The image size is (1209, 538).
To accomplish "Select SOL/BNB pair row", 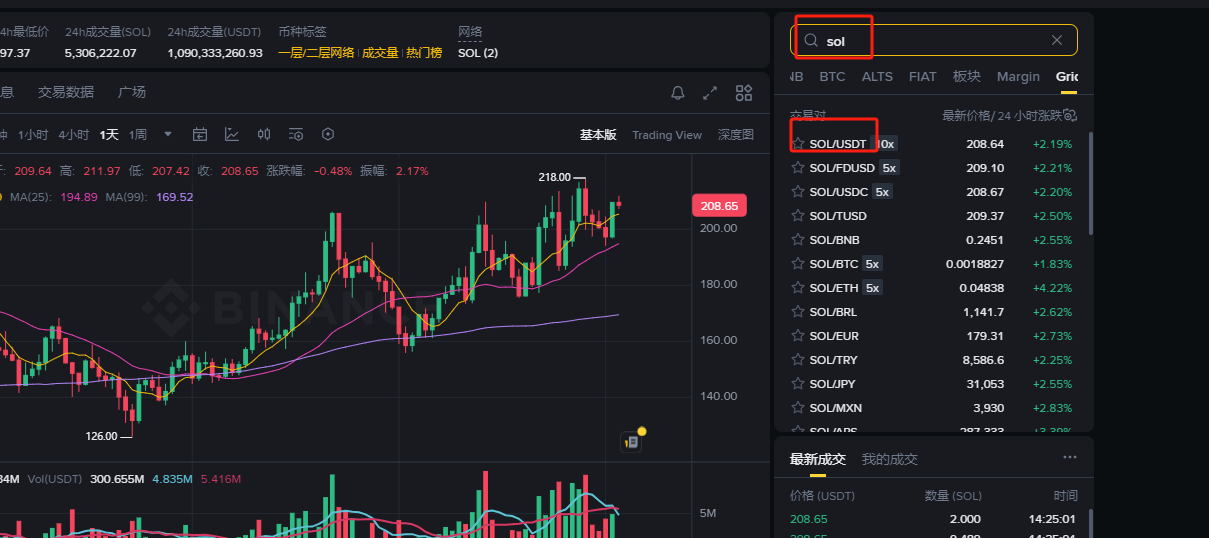I will tap(933, 240).
